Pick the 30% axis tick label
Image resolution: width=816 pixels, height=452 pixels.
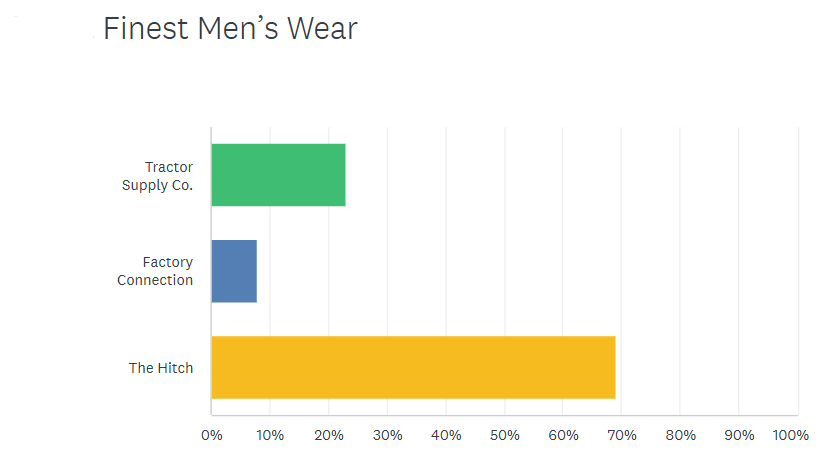tap(387, 435)
